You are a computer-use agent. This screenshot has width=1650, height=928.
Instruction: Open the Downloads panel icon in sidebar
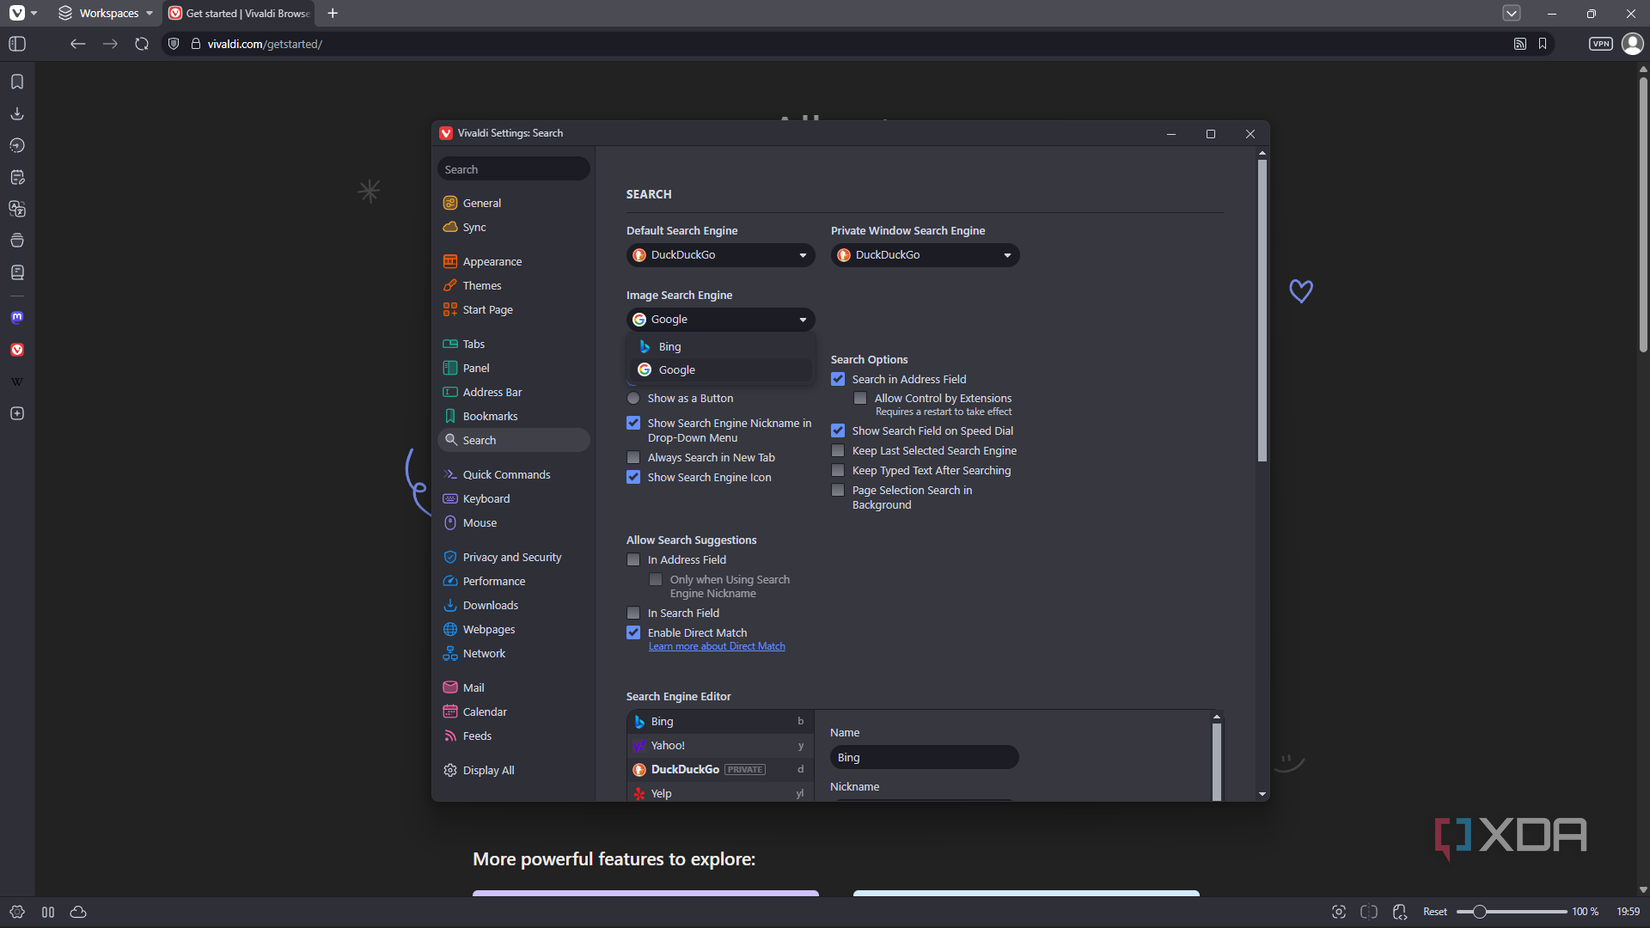17,114
